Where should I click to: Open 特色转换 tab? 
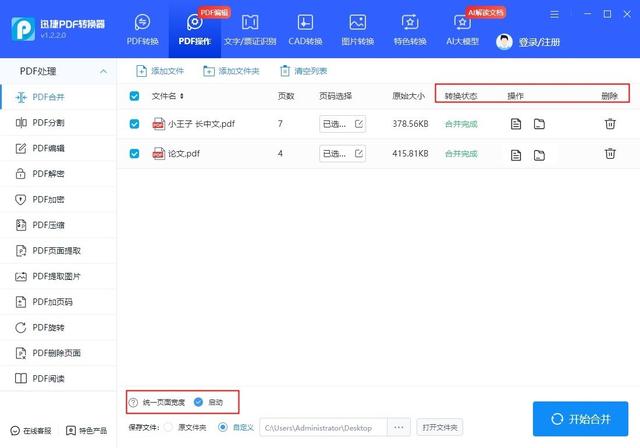click(x=410, y=30)
